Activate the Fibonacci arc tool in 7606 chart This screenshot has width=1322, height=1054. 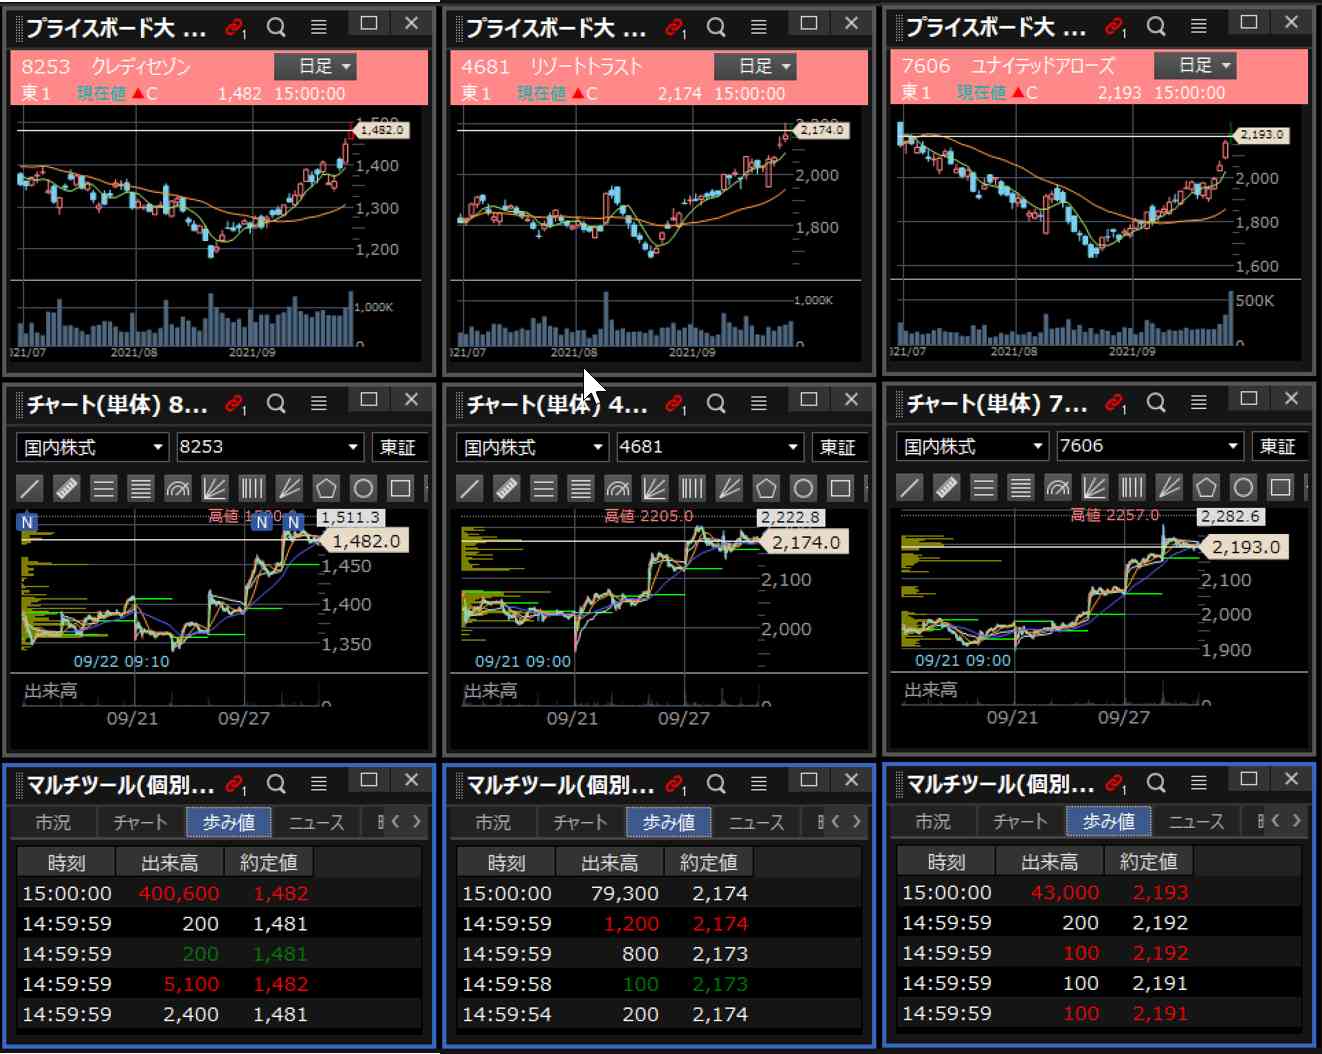click(x=1057, y=487)
